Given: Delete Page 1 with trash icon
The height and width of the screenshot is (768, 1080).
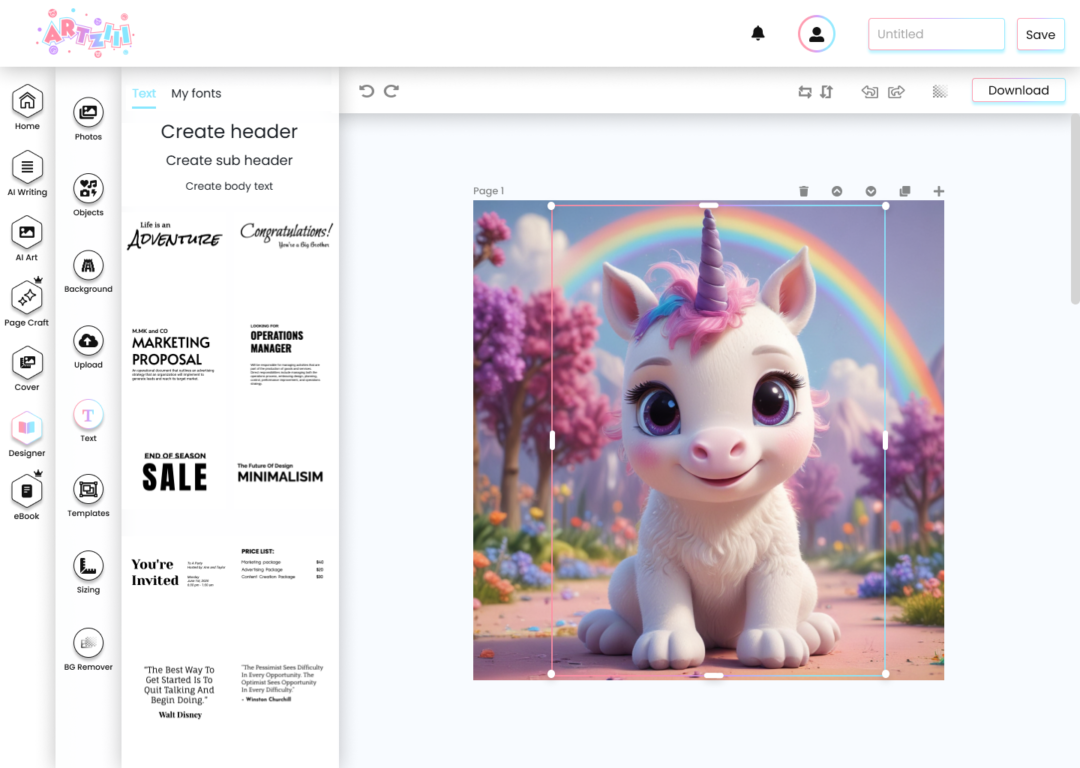Looking at the screenshot, I should [803, 191].
